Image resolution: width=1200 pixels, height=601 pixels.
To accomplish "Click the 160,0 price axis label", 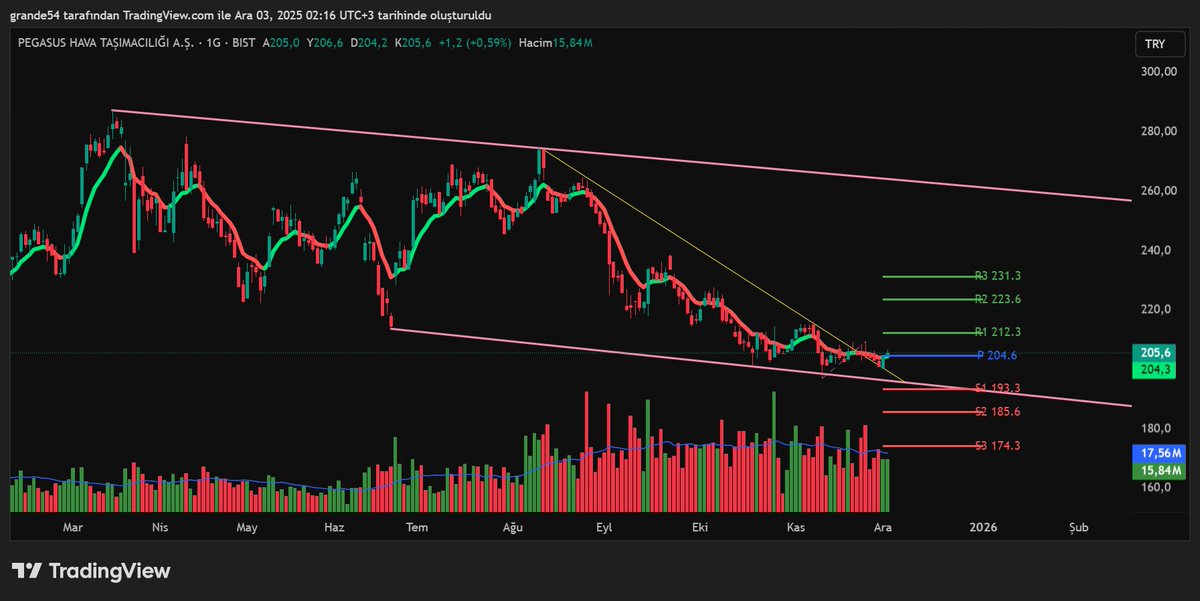I will (x=1156, y=487).
